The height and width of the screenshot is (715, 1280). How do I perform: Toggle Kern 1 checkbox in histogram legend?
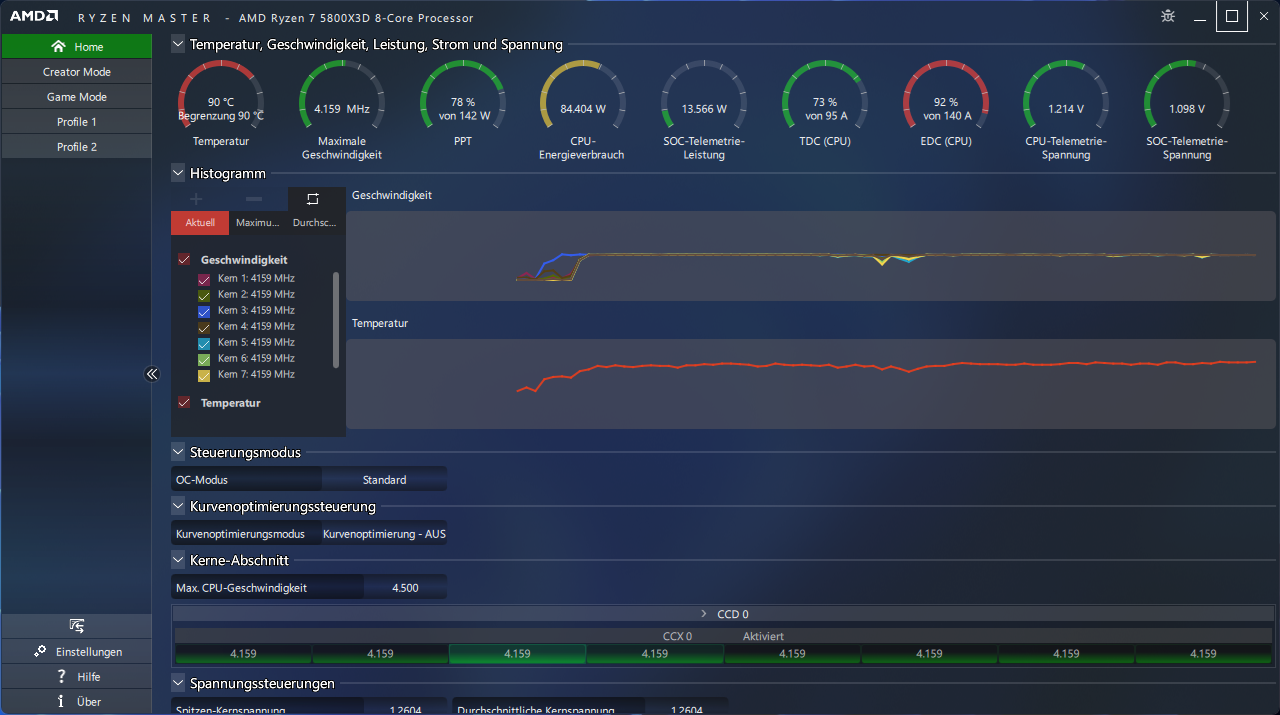click(x=204, y=279)
